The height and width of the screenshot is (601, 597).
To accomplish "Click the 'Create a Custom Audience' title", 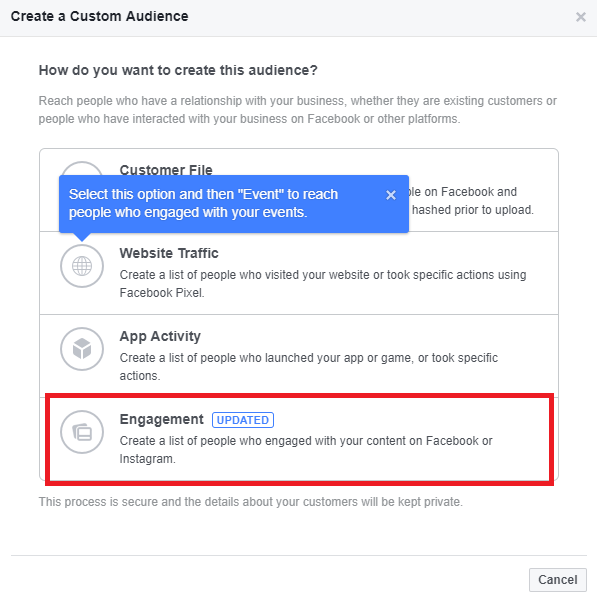I will pos(100,16).
